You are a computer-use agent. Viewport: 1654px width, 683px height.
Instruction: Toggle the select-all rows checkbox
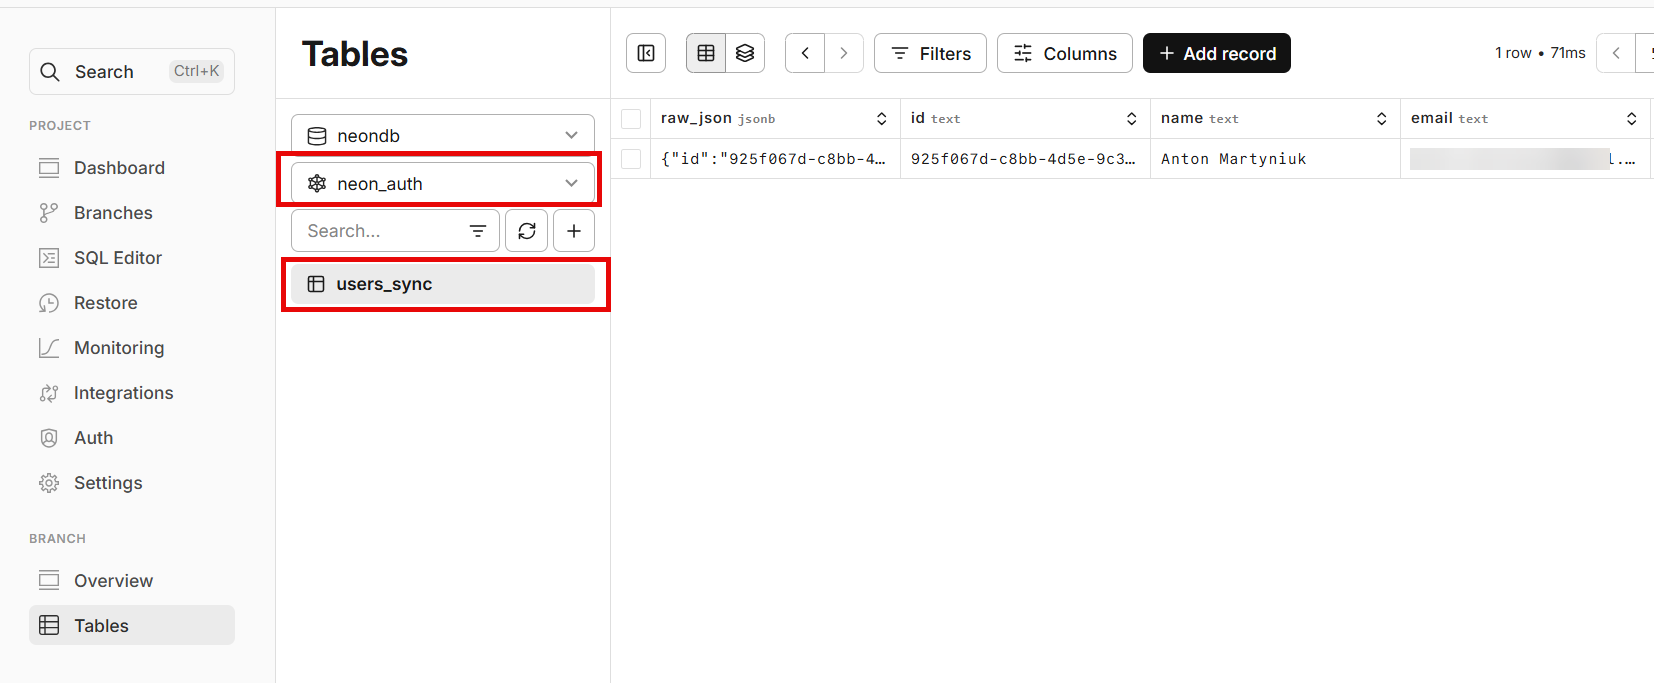click(631, 119)
